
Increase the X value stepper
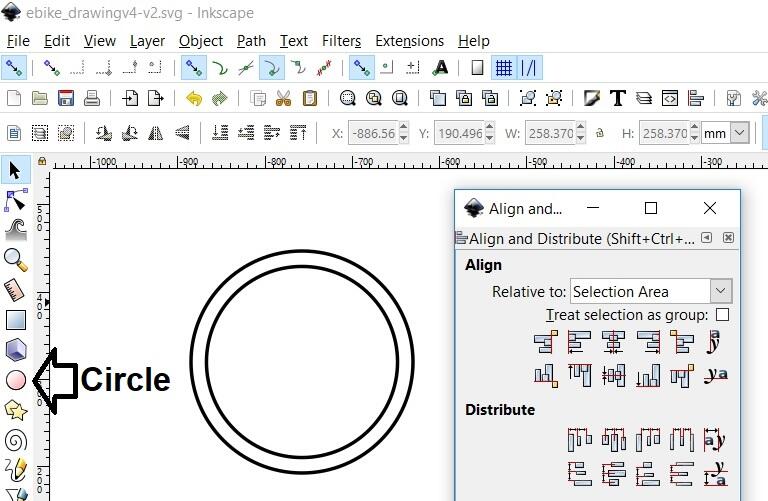[403, 128]
